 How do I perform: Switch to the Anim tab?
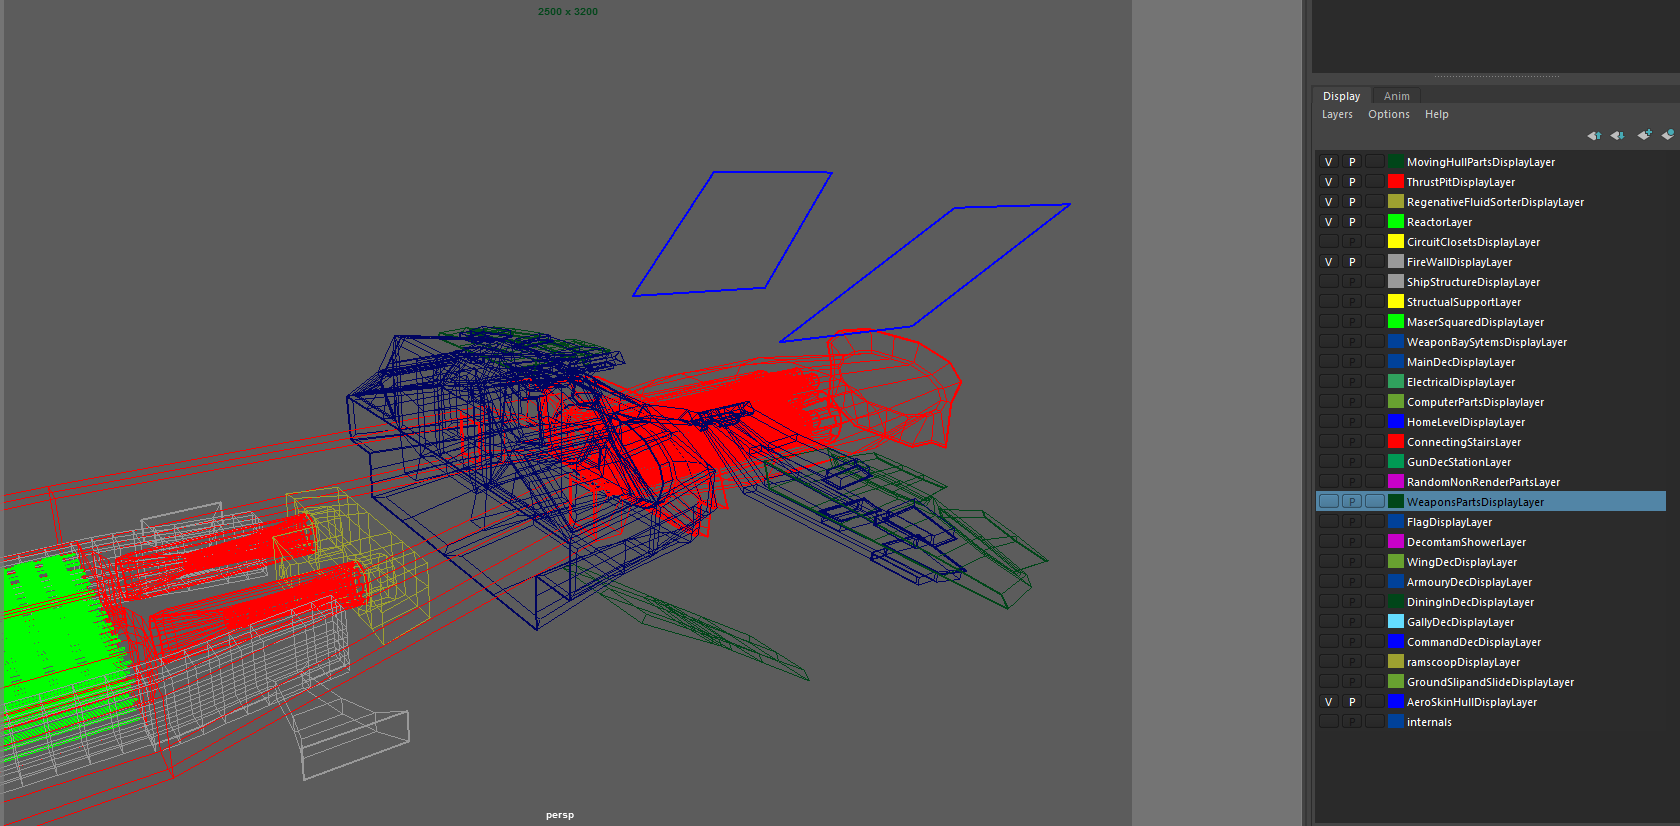(1396, 96)
